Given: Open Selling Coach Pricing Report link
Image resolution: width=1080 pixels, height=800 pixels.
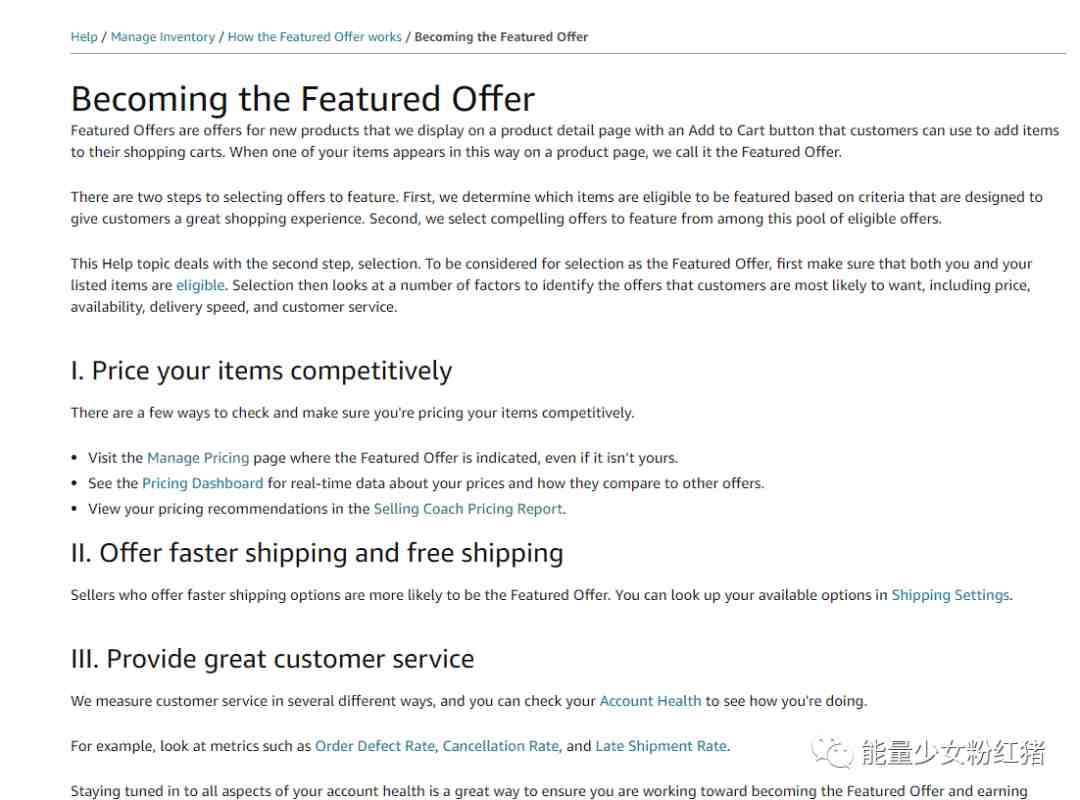Looking at the screenshot, I should (468, 509).
